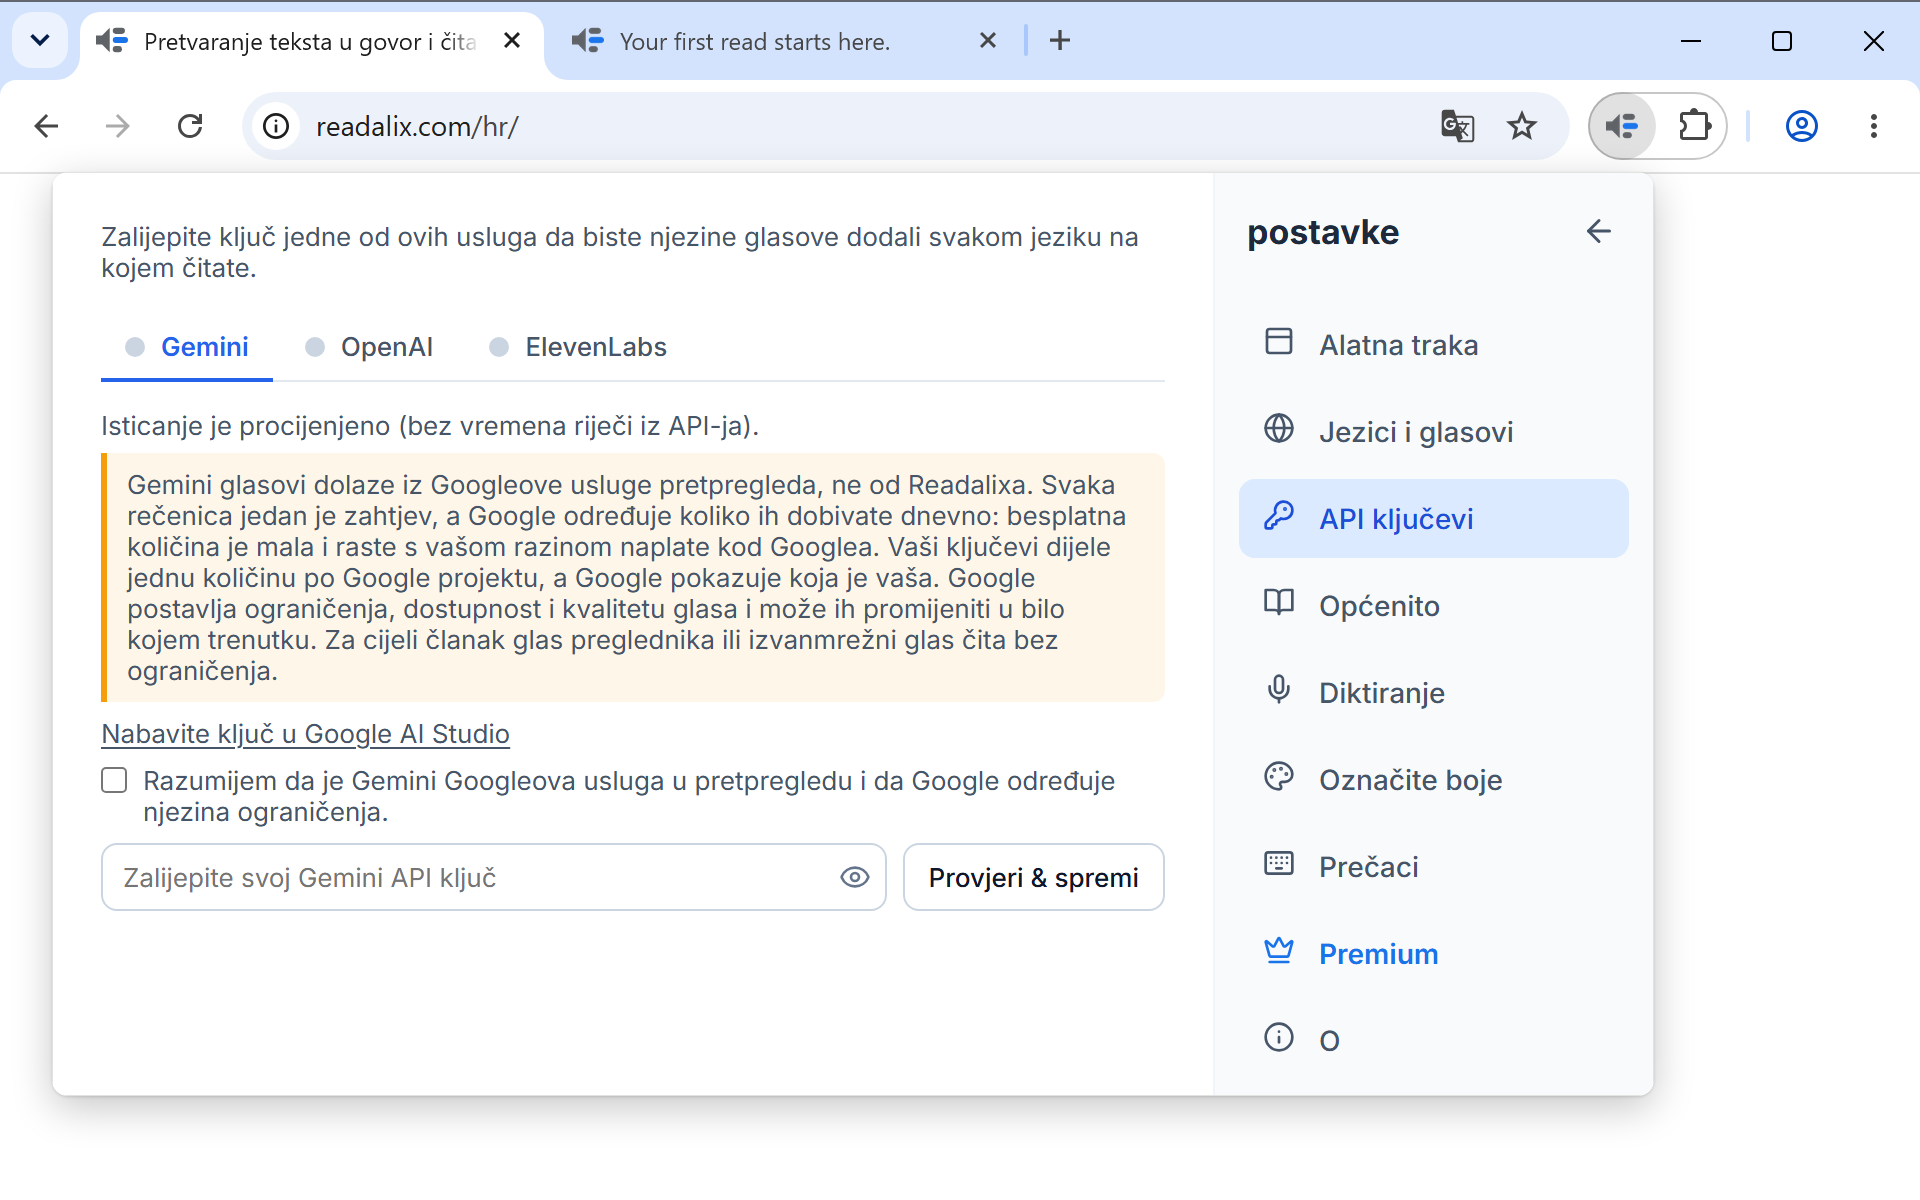Image resolution: width=1920 pixels, height=1200 pixels.
Task: Open the browser extensions puzzle icon
Action: click(1694, 126)
